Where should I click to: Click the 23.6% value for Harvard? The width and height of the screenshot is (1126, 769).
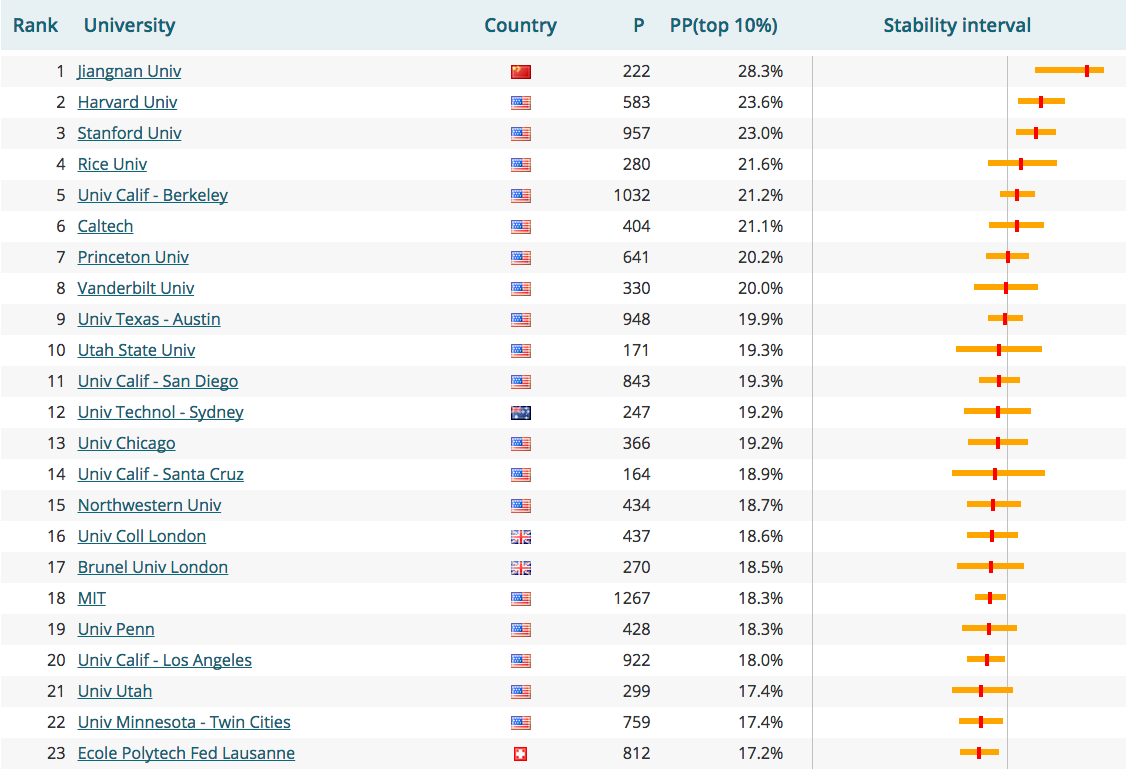tap(760, 102)
